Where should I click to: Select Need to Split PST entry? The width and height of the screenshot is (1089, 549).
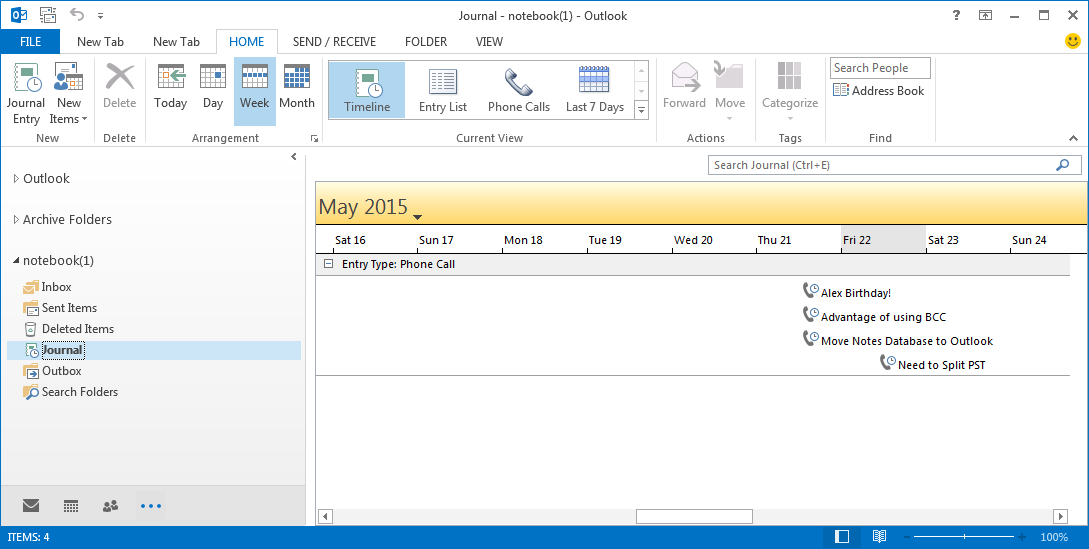click(x=933, y=364)
